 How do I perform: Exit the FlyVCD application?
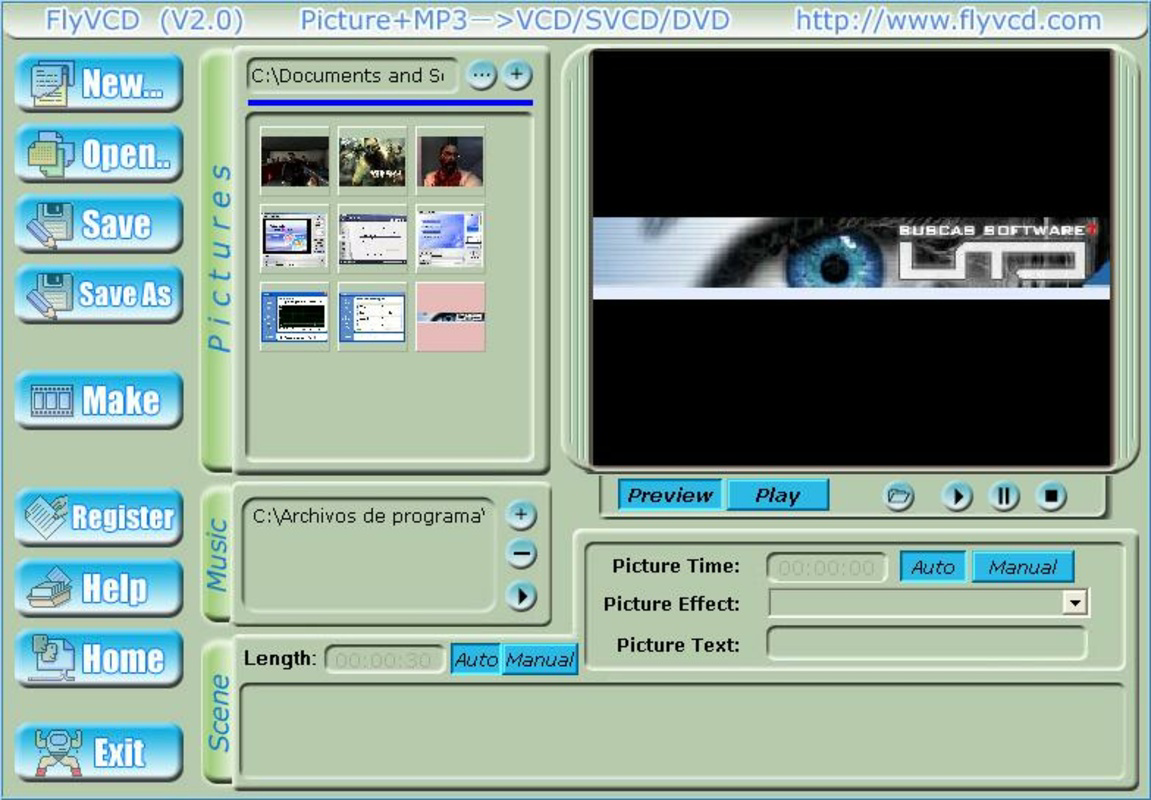[x=99, y=752]
